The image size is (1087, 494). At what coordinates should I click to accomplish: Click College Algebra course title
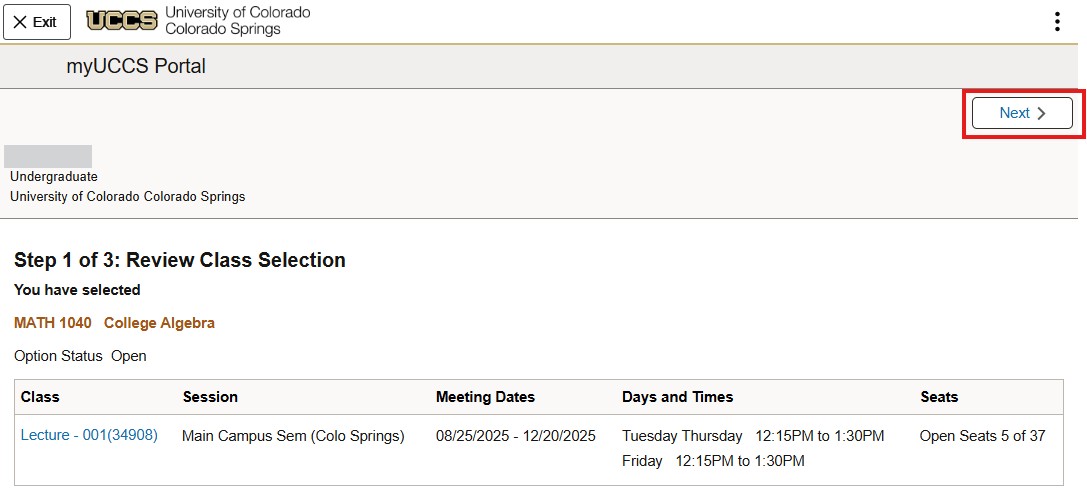click(x=159, y=323)
